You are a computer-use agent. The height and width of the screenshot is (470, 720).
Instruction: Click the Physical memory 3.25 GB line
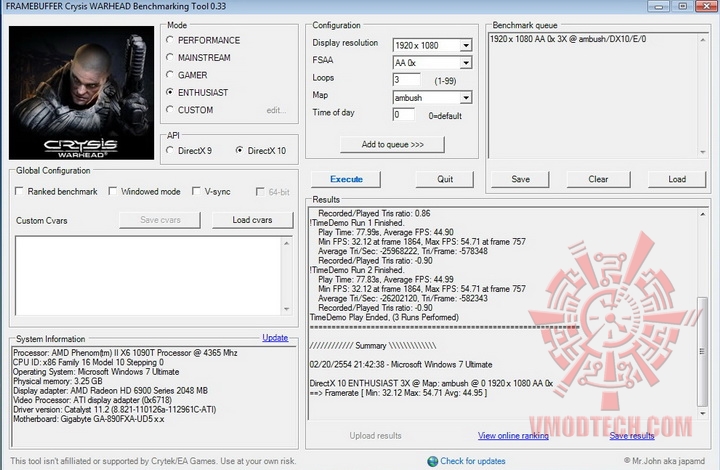pos(58,381)
